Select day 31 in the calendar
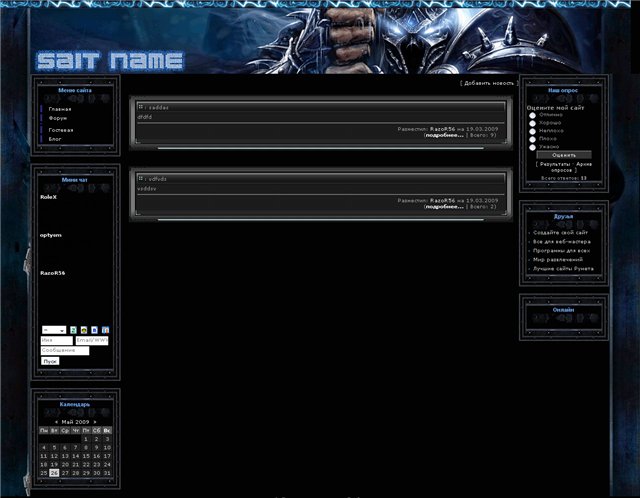 (107, 473)
